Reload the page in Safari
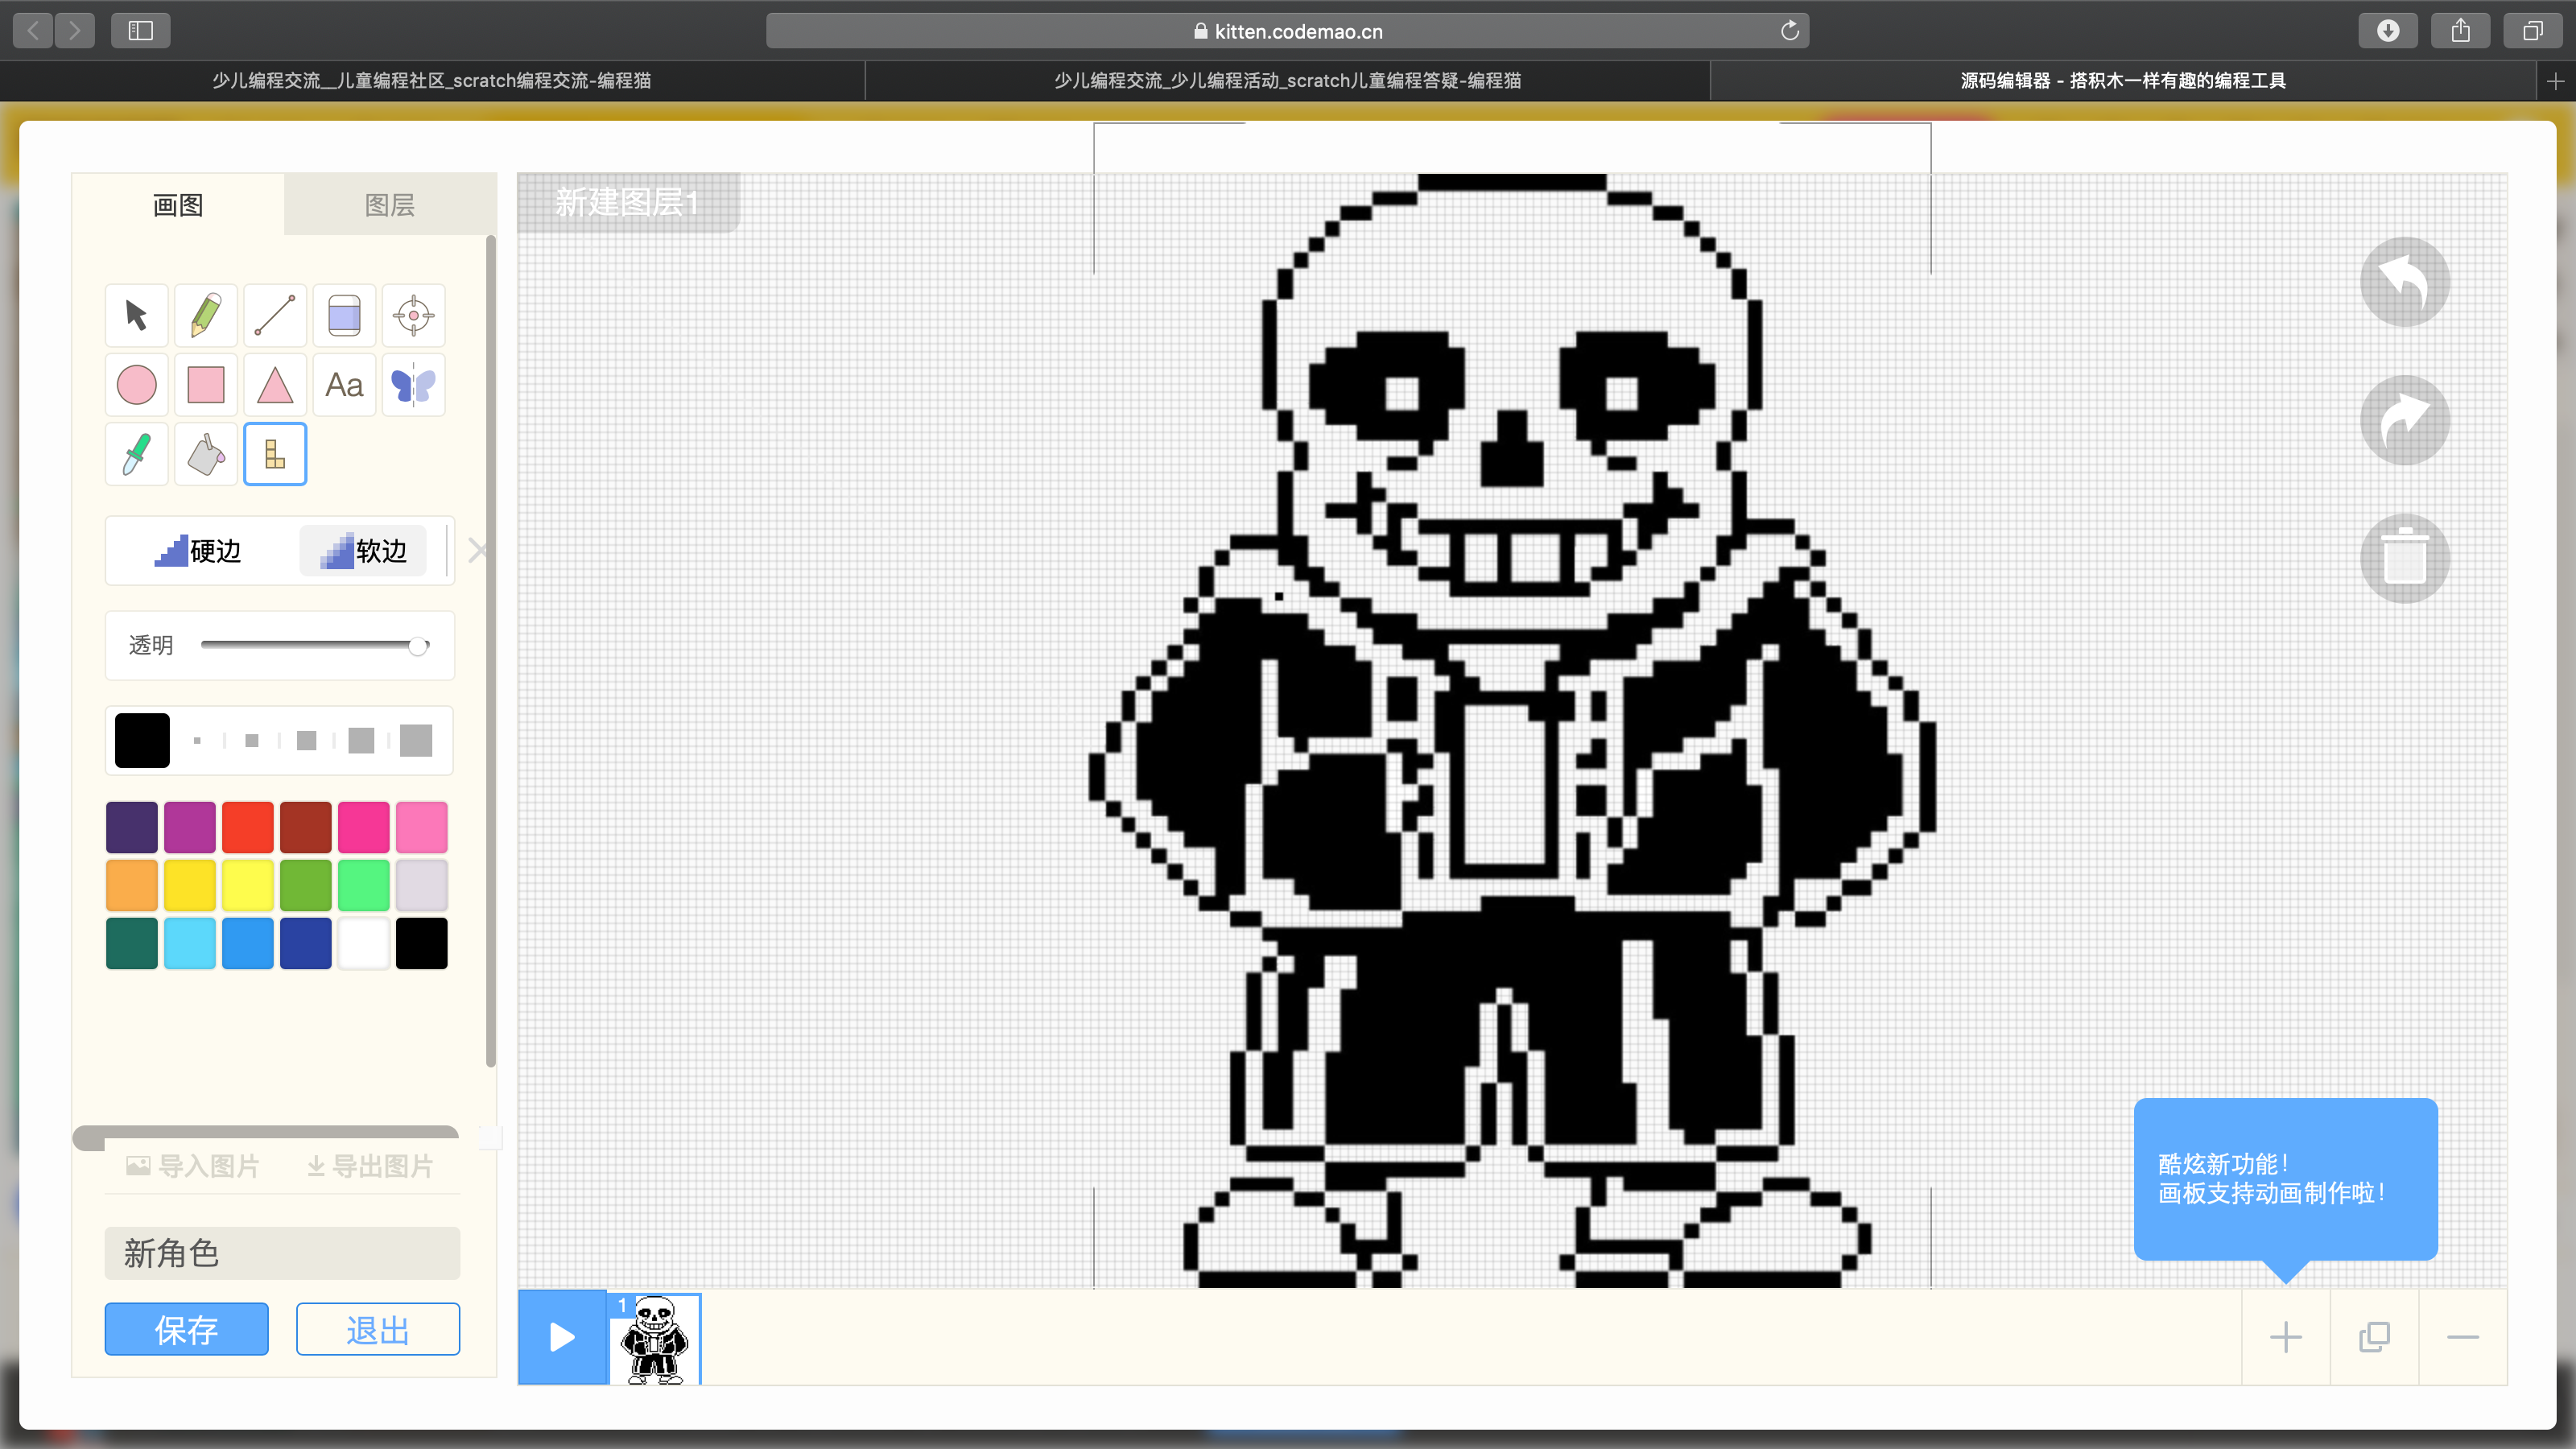Viewport: 2576px width, 1449px height. [x=1790, y=31]
